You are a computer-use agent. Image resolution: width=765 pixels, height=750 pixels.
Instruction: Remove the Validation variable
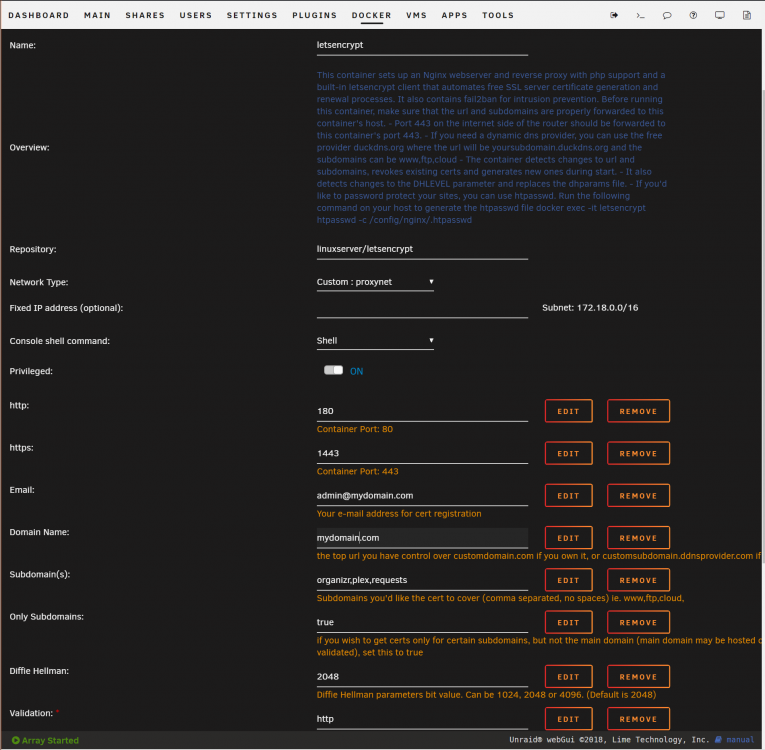(x=638, y=719)
